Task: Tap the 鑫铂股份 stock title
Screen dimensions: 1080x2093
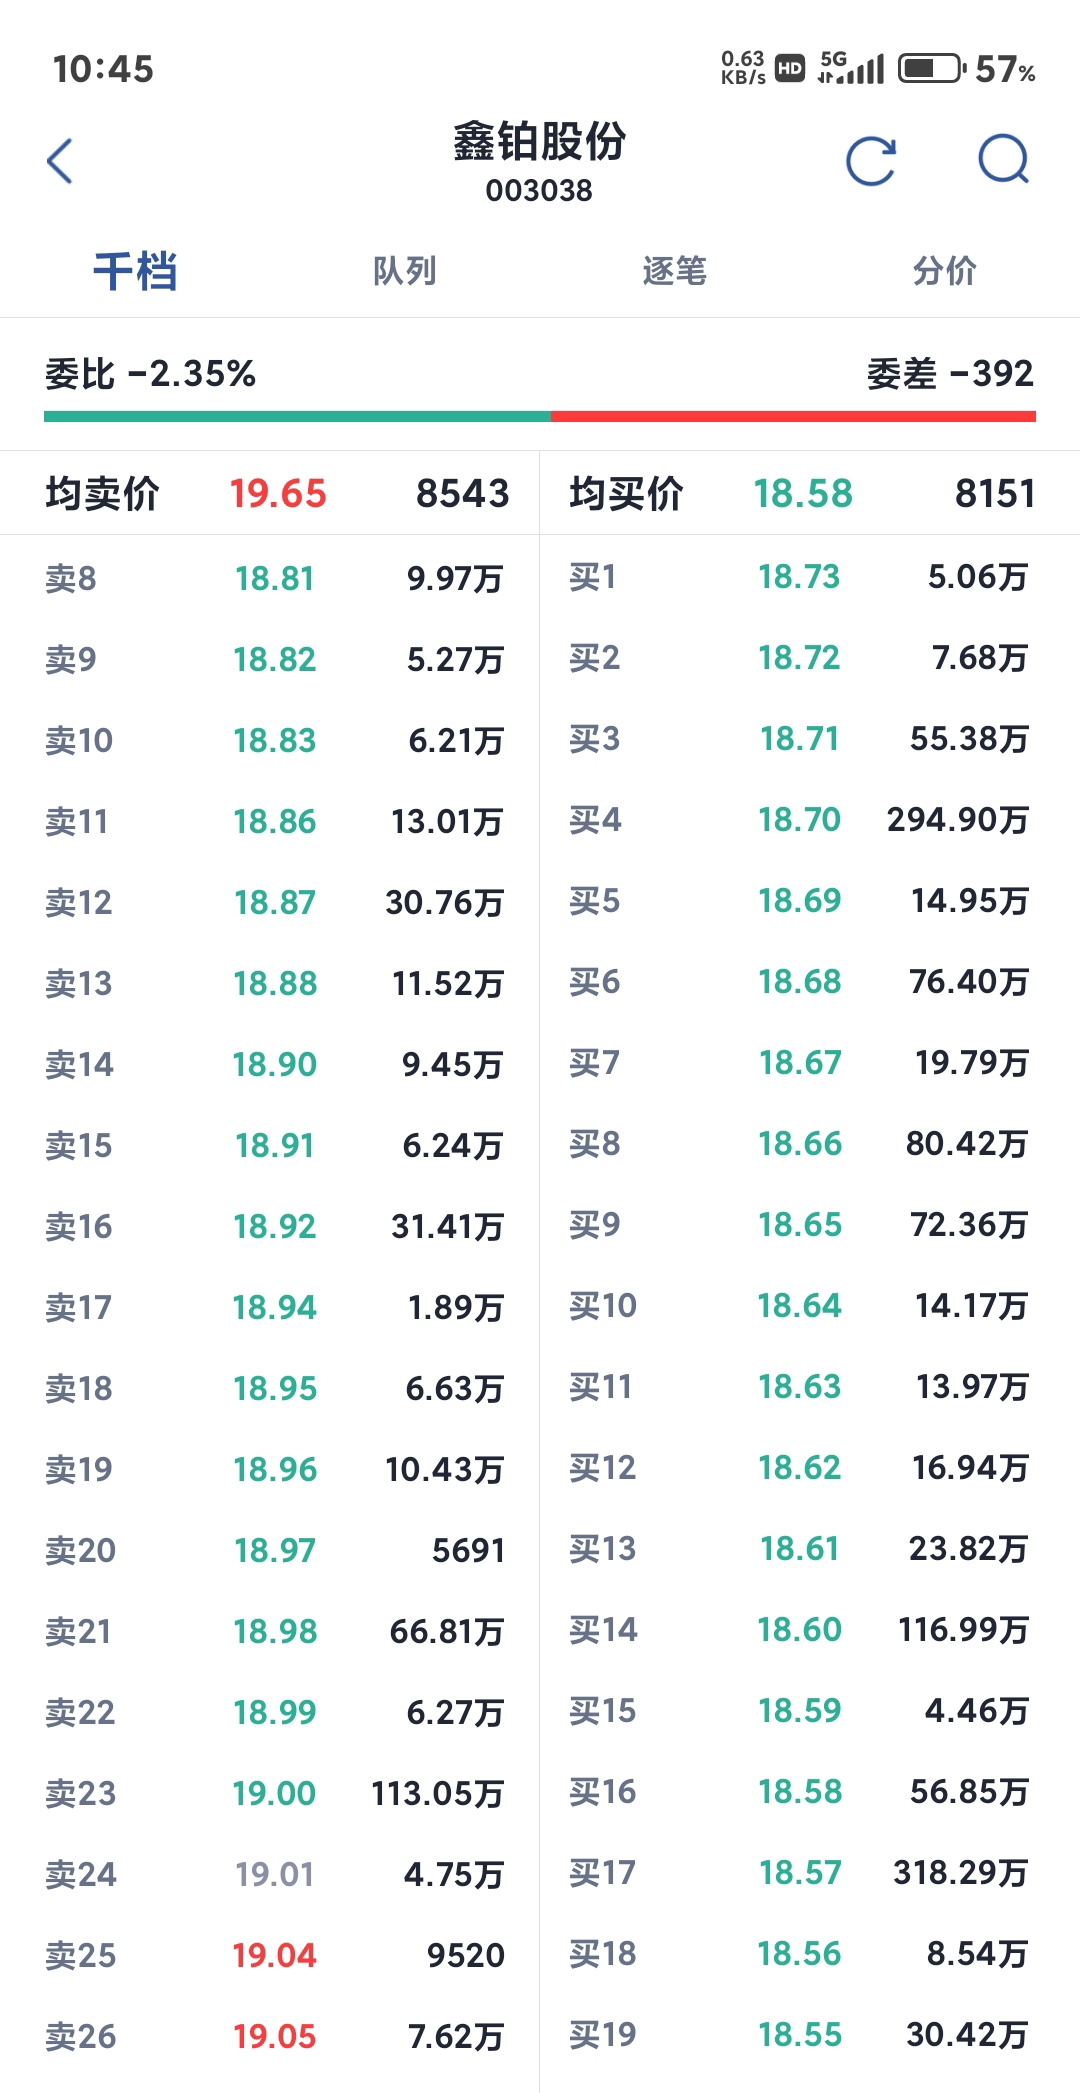Action: pyautogui.click(x=539, y=141)
